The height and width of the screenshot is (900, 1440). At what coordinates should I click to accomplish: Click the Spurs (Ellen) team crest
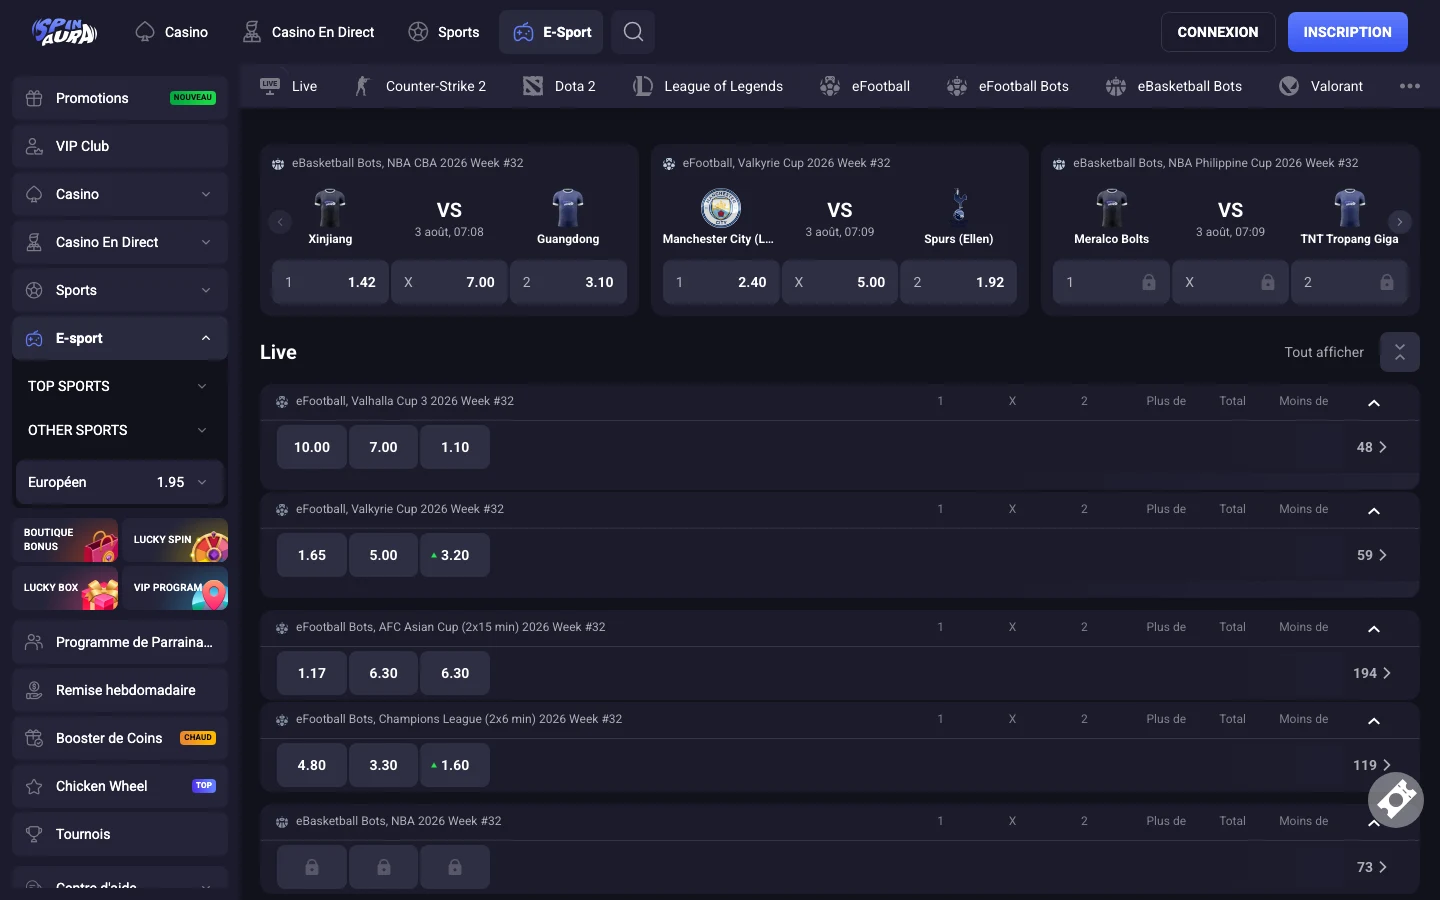tap(959, 207)
